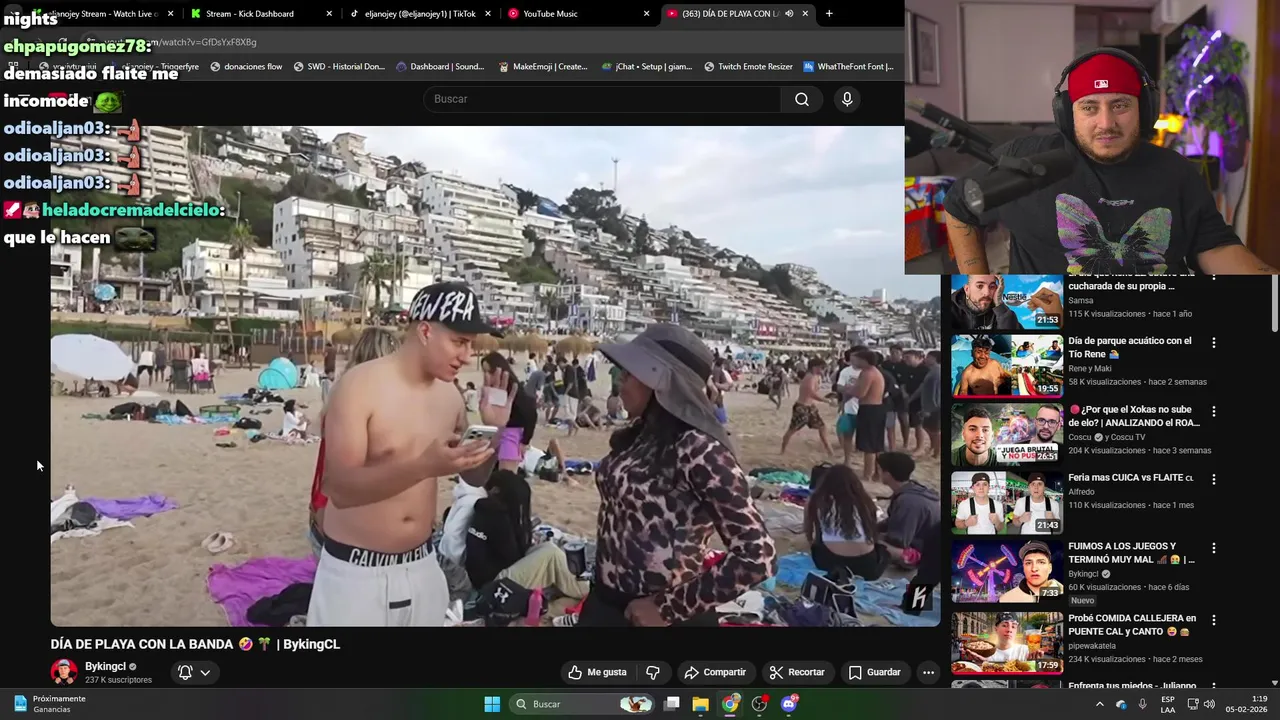Viewport: 1280px width, 720px height.
Task: Open FUIMOS A LOS JUEGOS video thumbnail
Action: click(1006, 571)
